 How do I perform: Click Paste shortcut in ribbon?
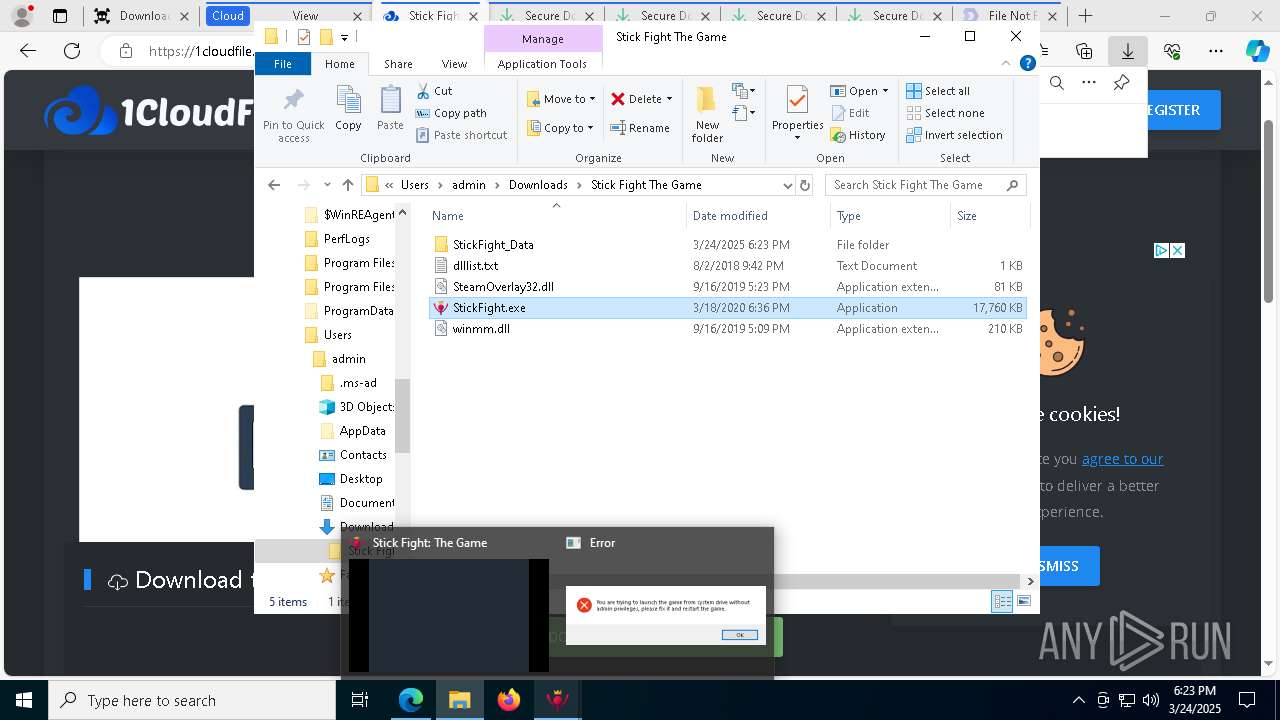click(461, 135)
